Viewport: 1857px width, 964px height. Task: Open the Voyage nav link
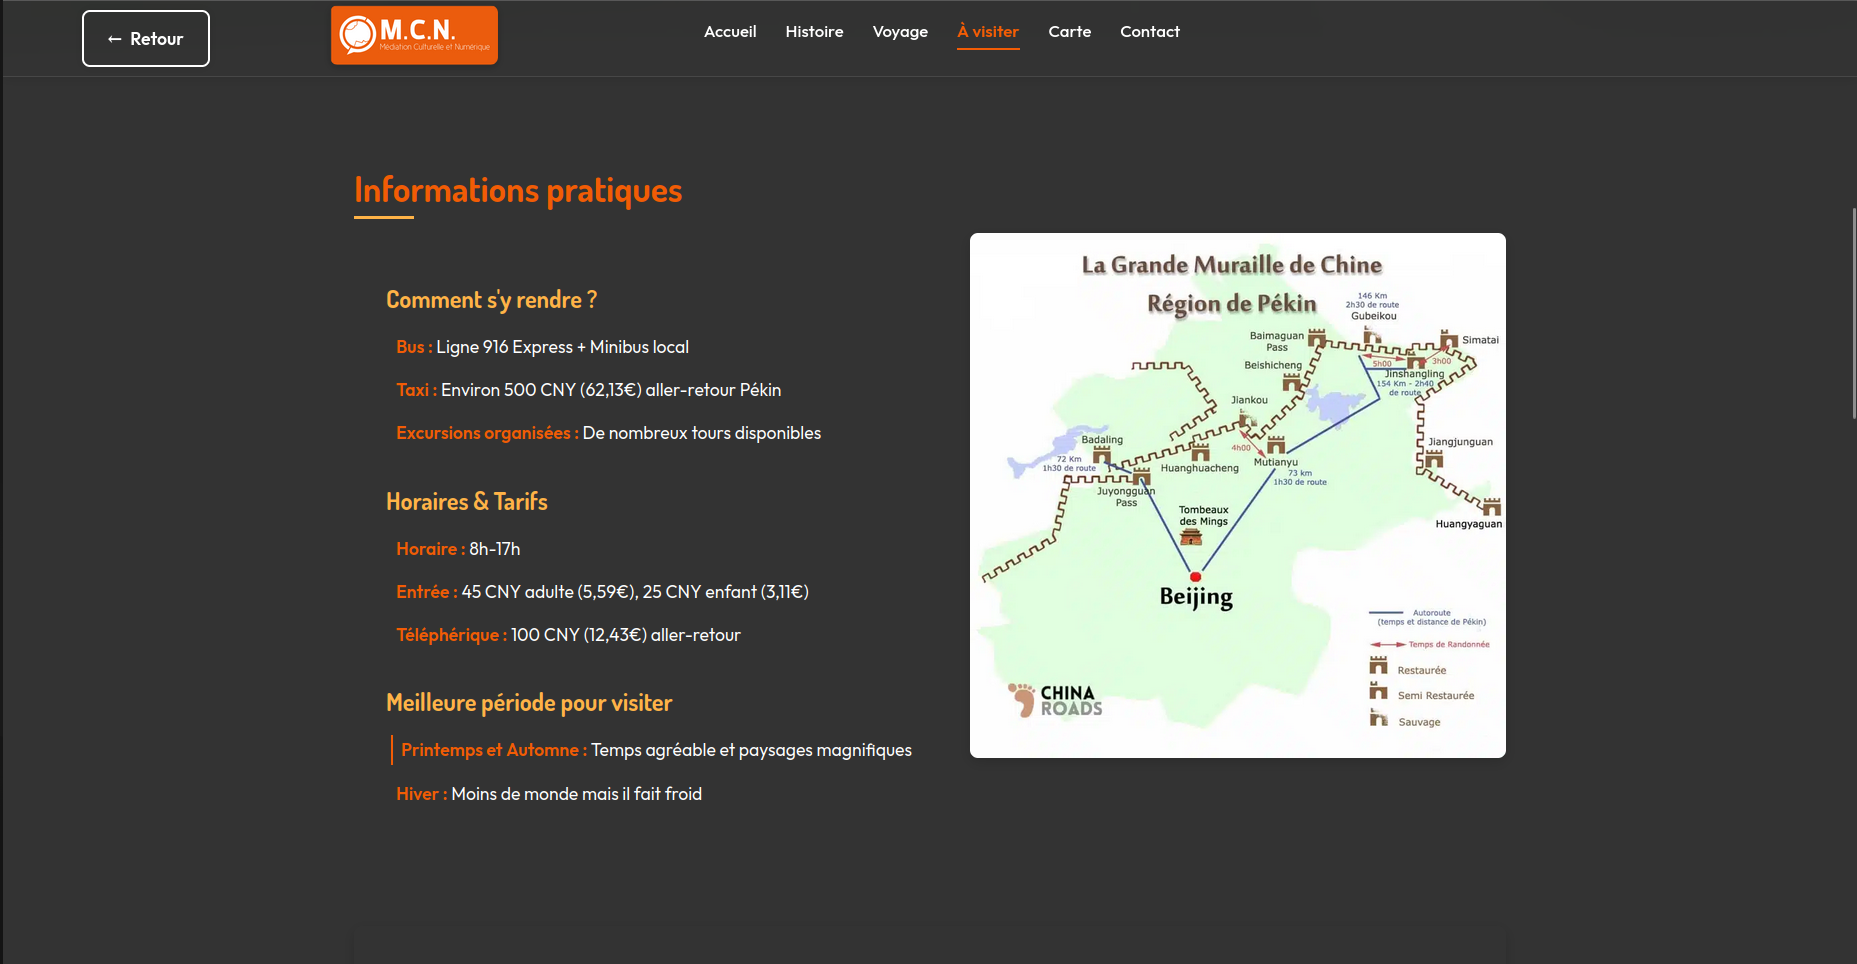900,32
